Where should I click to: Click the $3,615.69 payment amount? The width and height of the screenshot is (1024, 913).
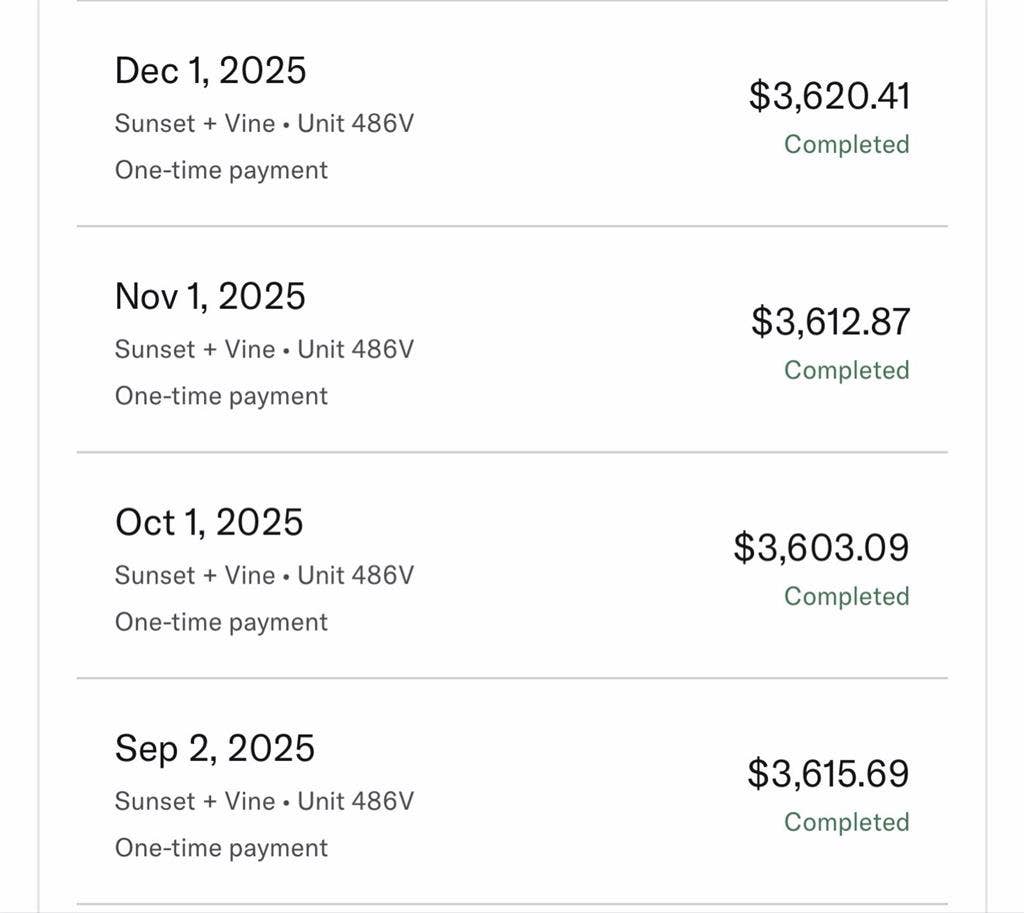pos(828,774)
